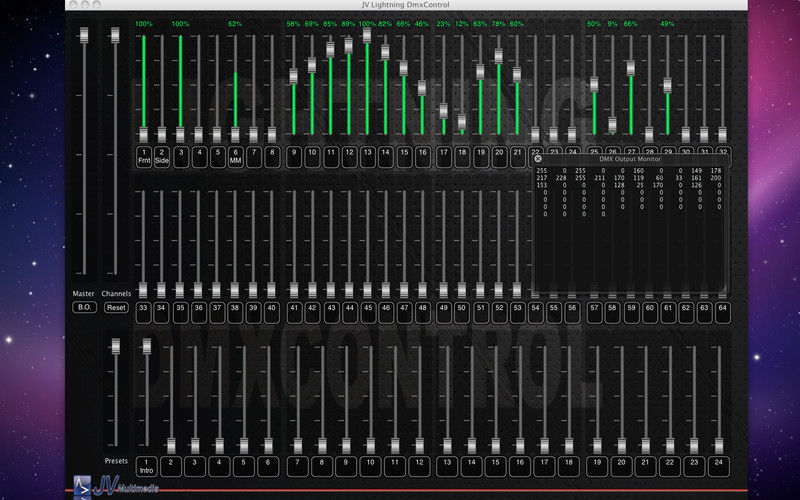
Task: Select channel 64 button
Action: pos(722,313)
